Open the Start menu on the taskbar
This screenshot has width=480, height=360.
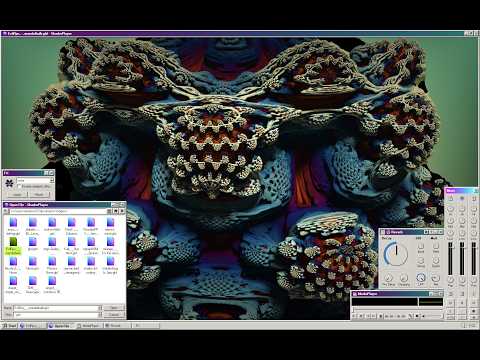click(x=10, y=326)
